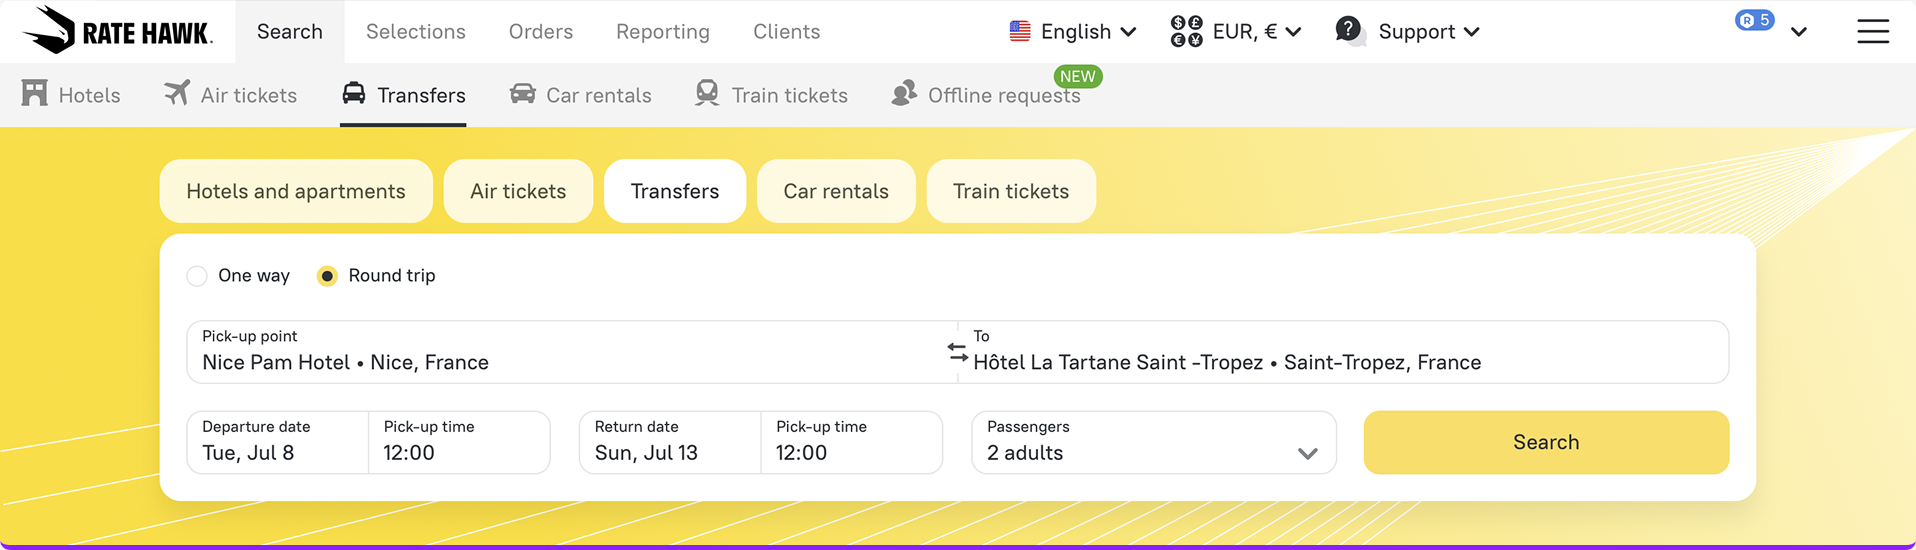The width and height of the screenshot is (1916, 550).
Task: Open the hamburger menu icon
Action: point(1872,32)
